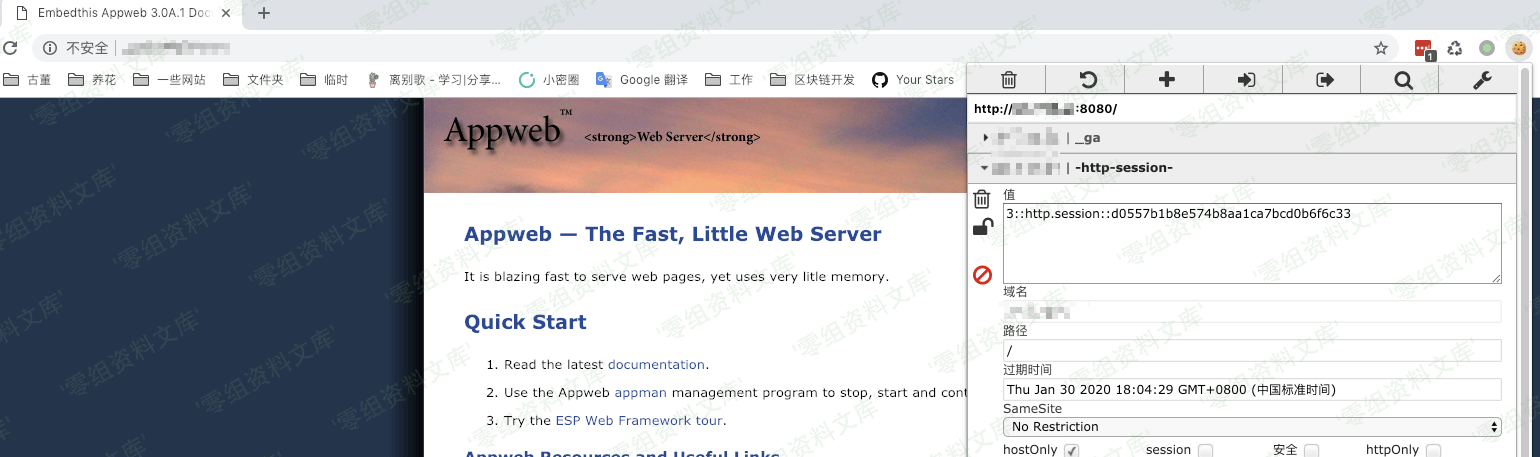Image resolution: width=1540 pixels, height=457 pixels.
Task: Open the wrench settings icon
Action: tap(1482, 80)
